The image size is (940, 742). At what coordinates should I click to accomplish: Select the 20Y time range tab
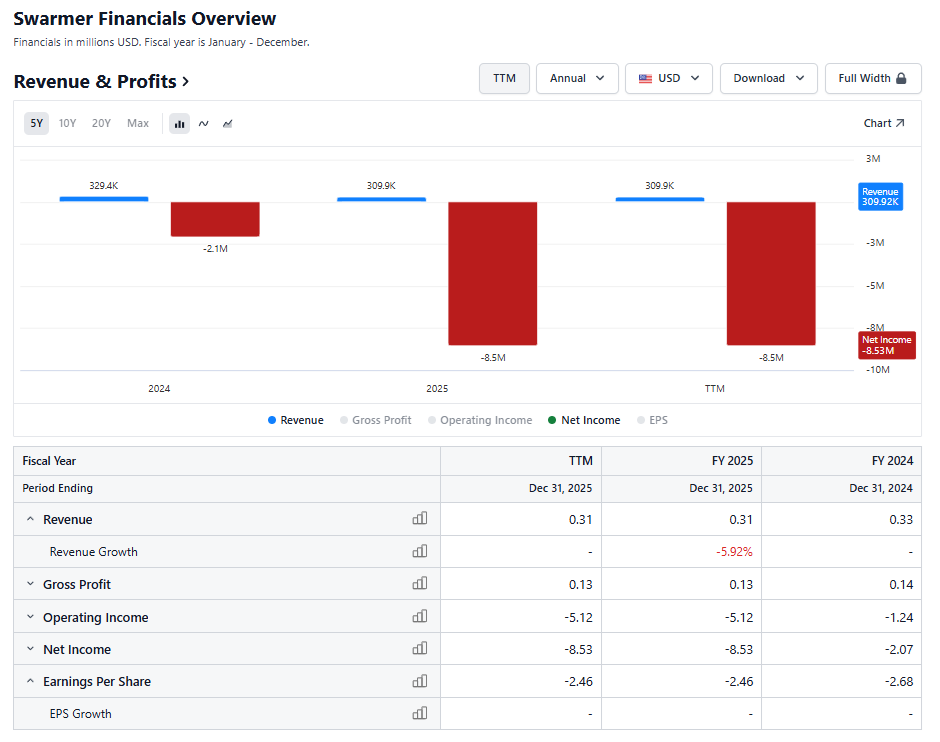101,123
